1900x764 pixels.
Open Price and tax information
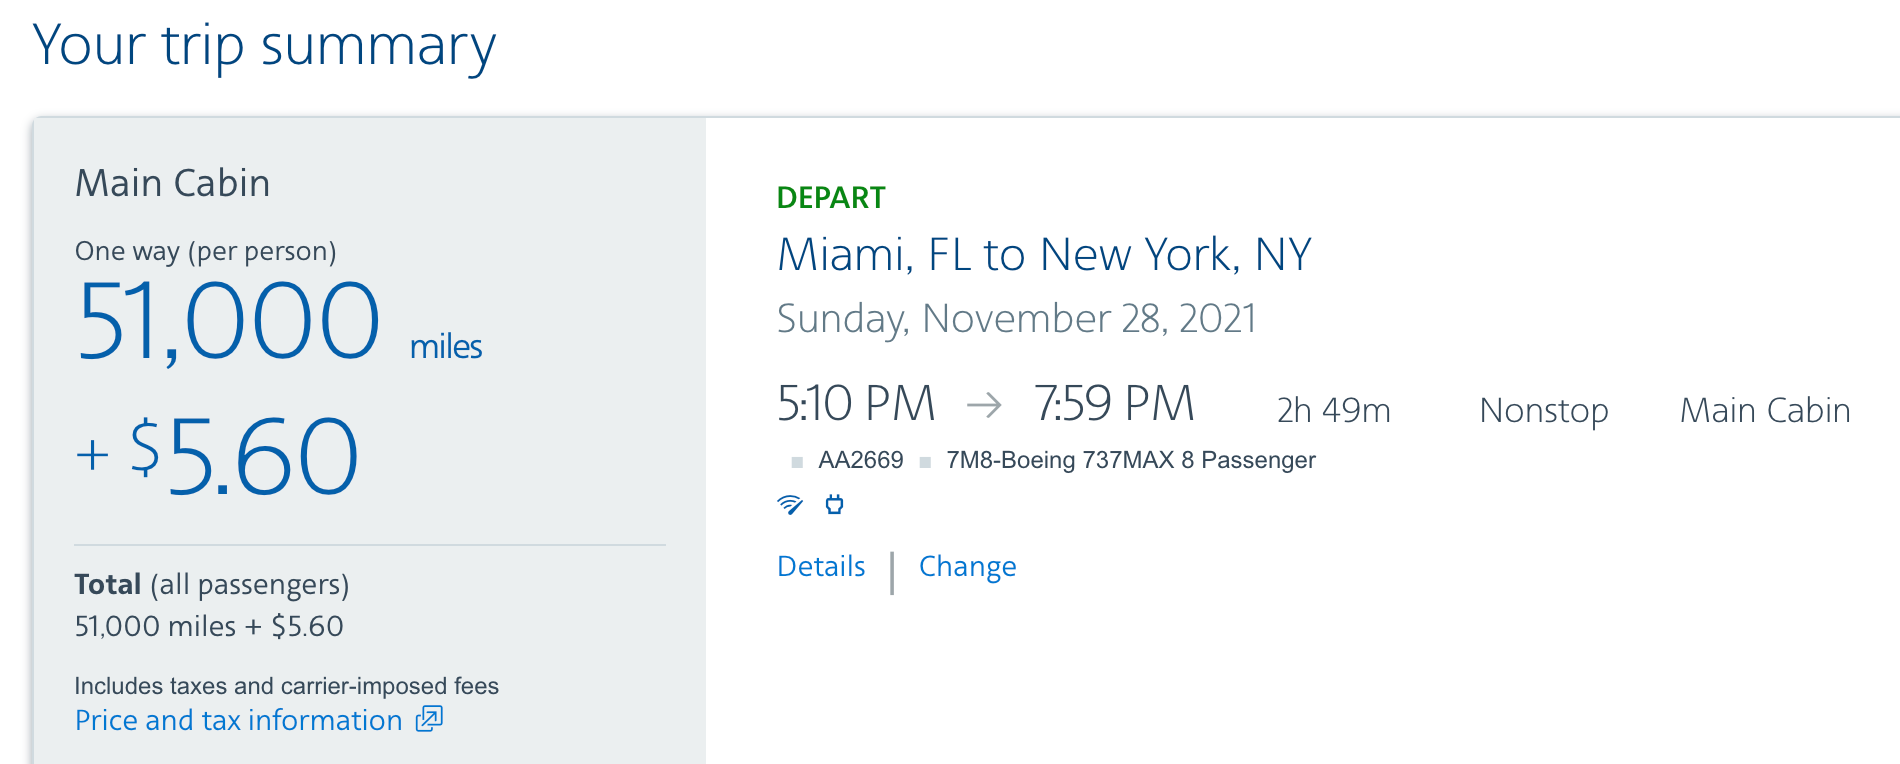(x=238, y=720)
